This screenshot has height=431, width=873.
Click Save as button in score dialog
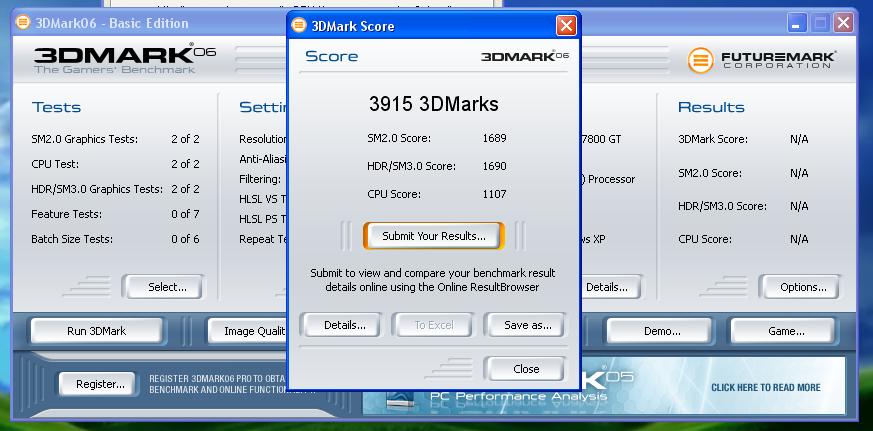coord(525,325)
